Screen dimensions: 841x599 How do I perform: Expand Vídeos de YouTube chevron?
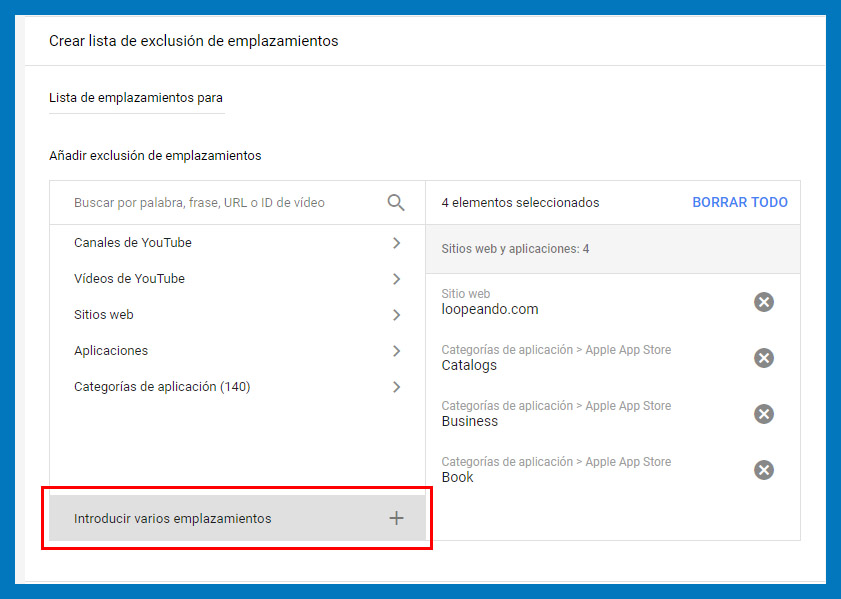396,279
